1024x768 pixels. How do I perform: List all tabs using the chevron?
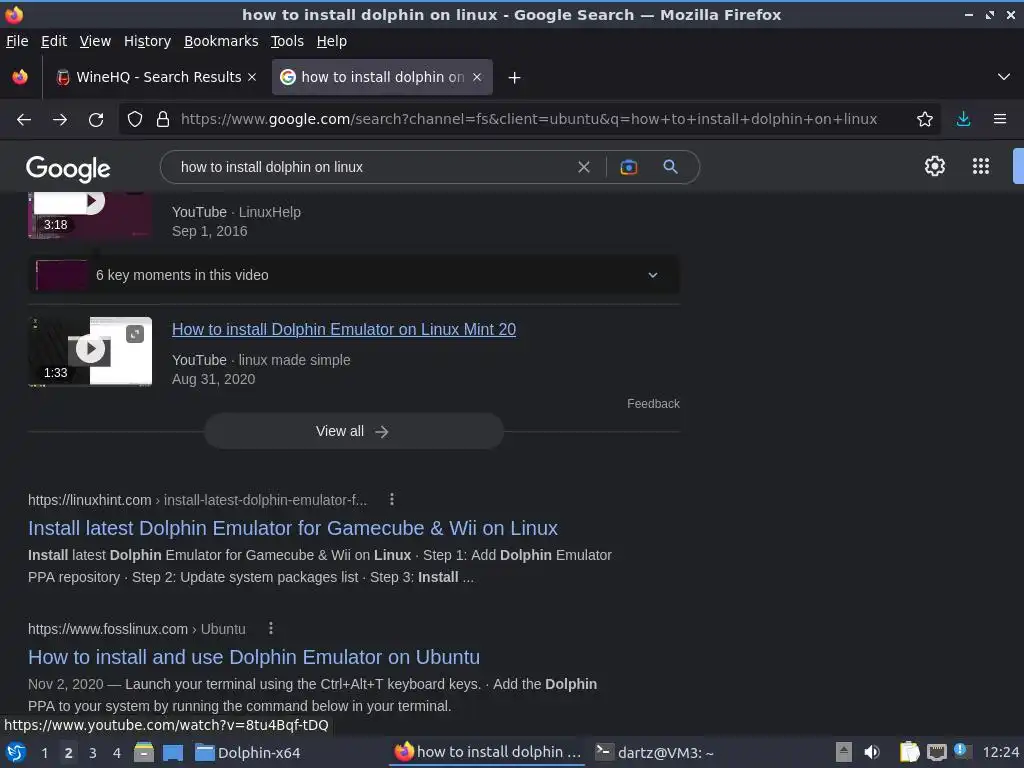[1004, 77]
